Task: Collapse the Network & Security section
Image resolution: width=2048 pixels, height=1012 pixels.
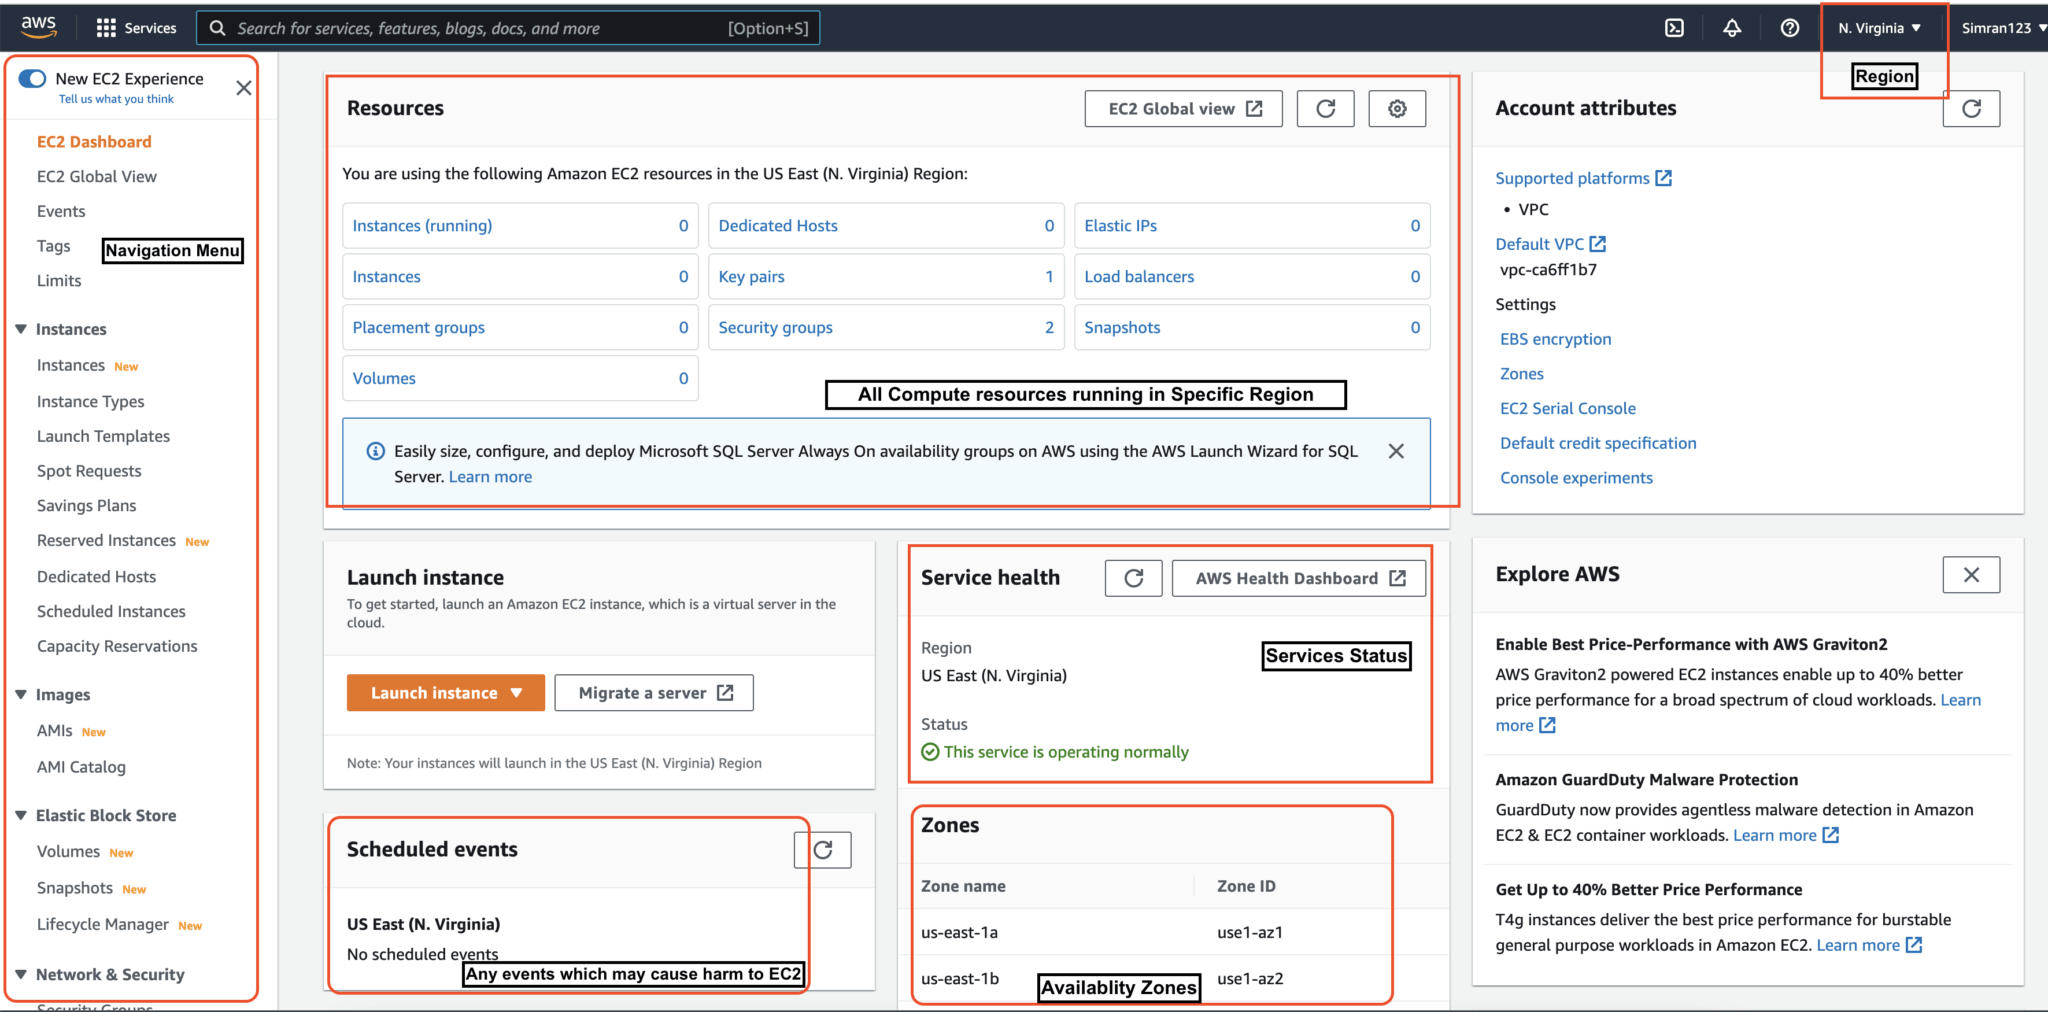Action: coord(21,974)
